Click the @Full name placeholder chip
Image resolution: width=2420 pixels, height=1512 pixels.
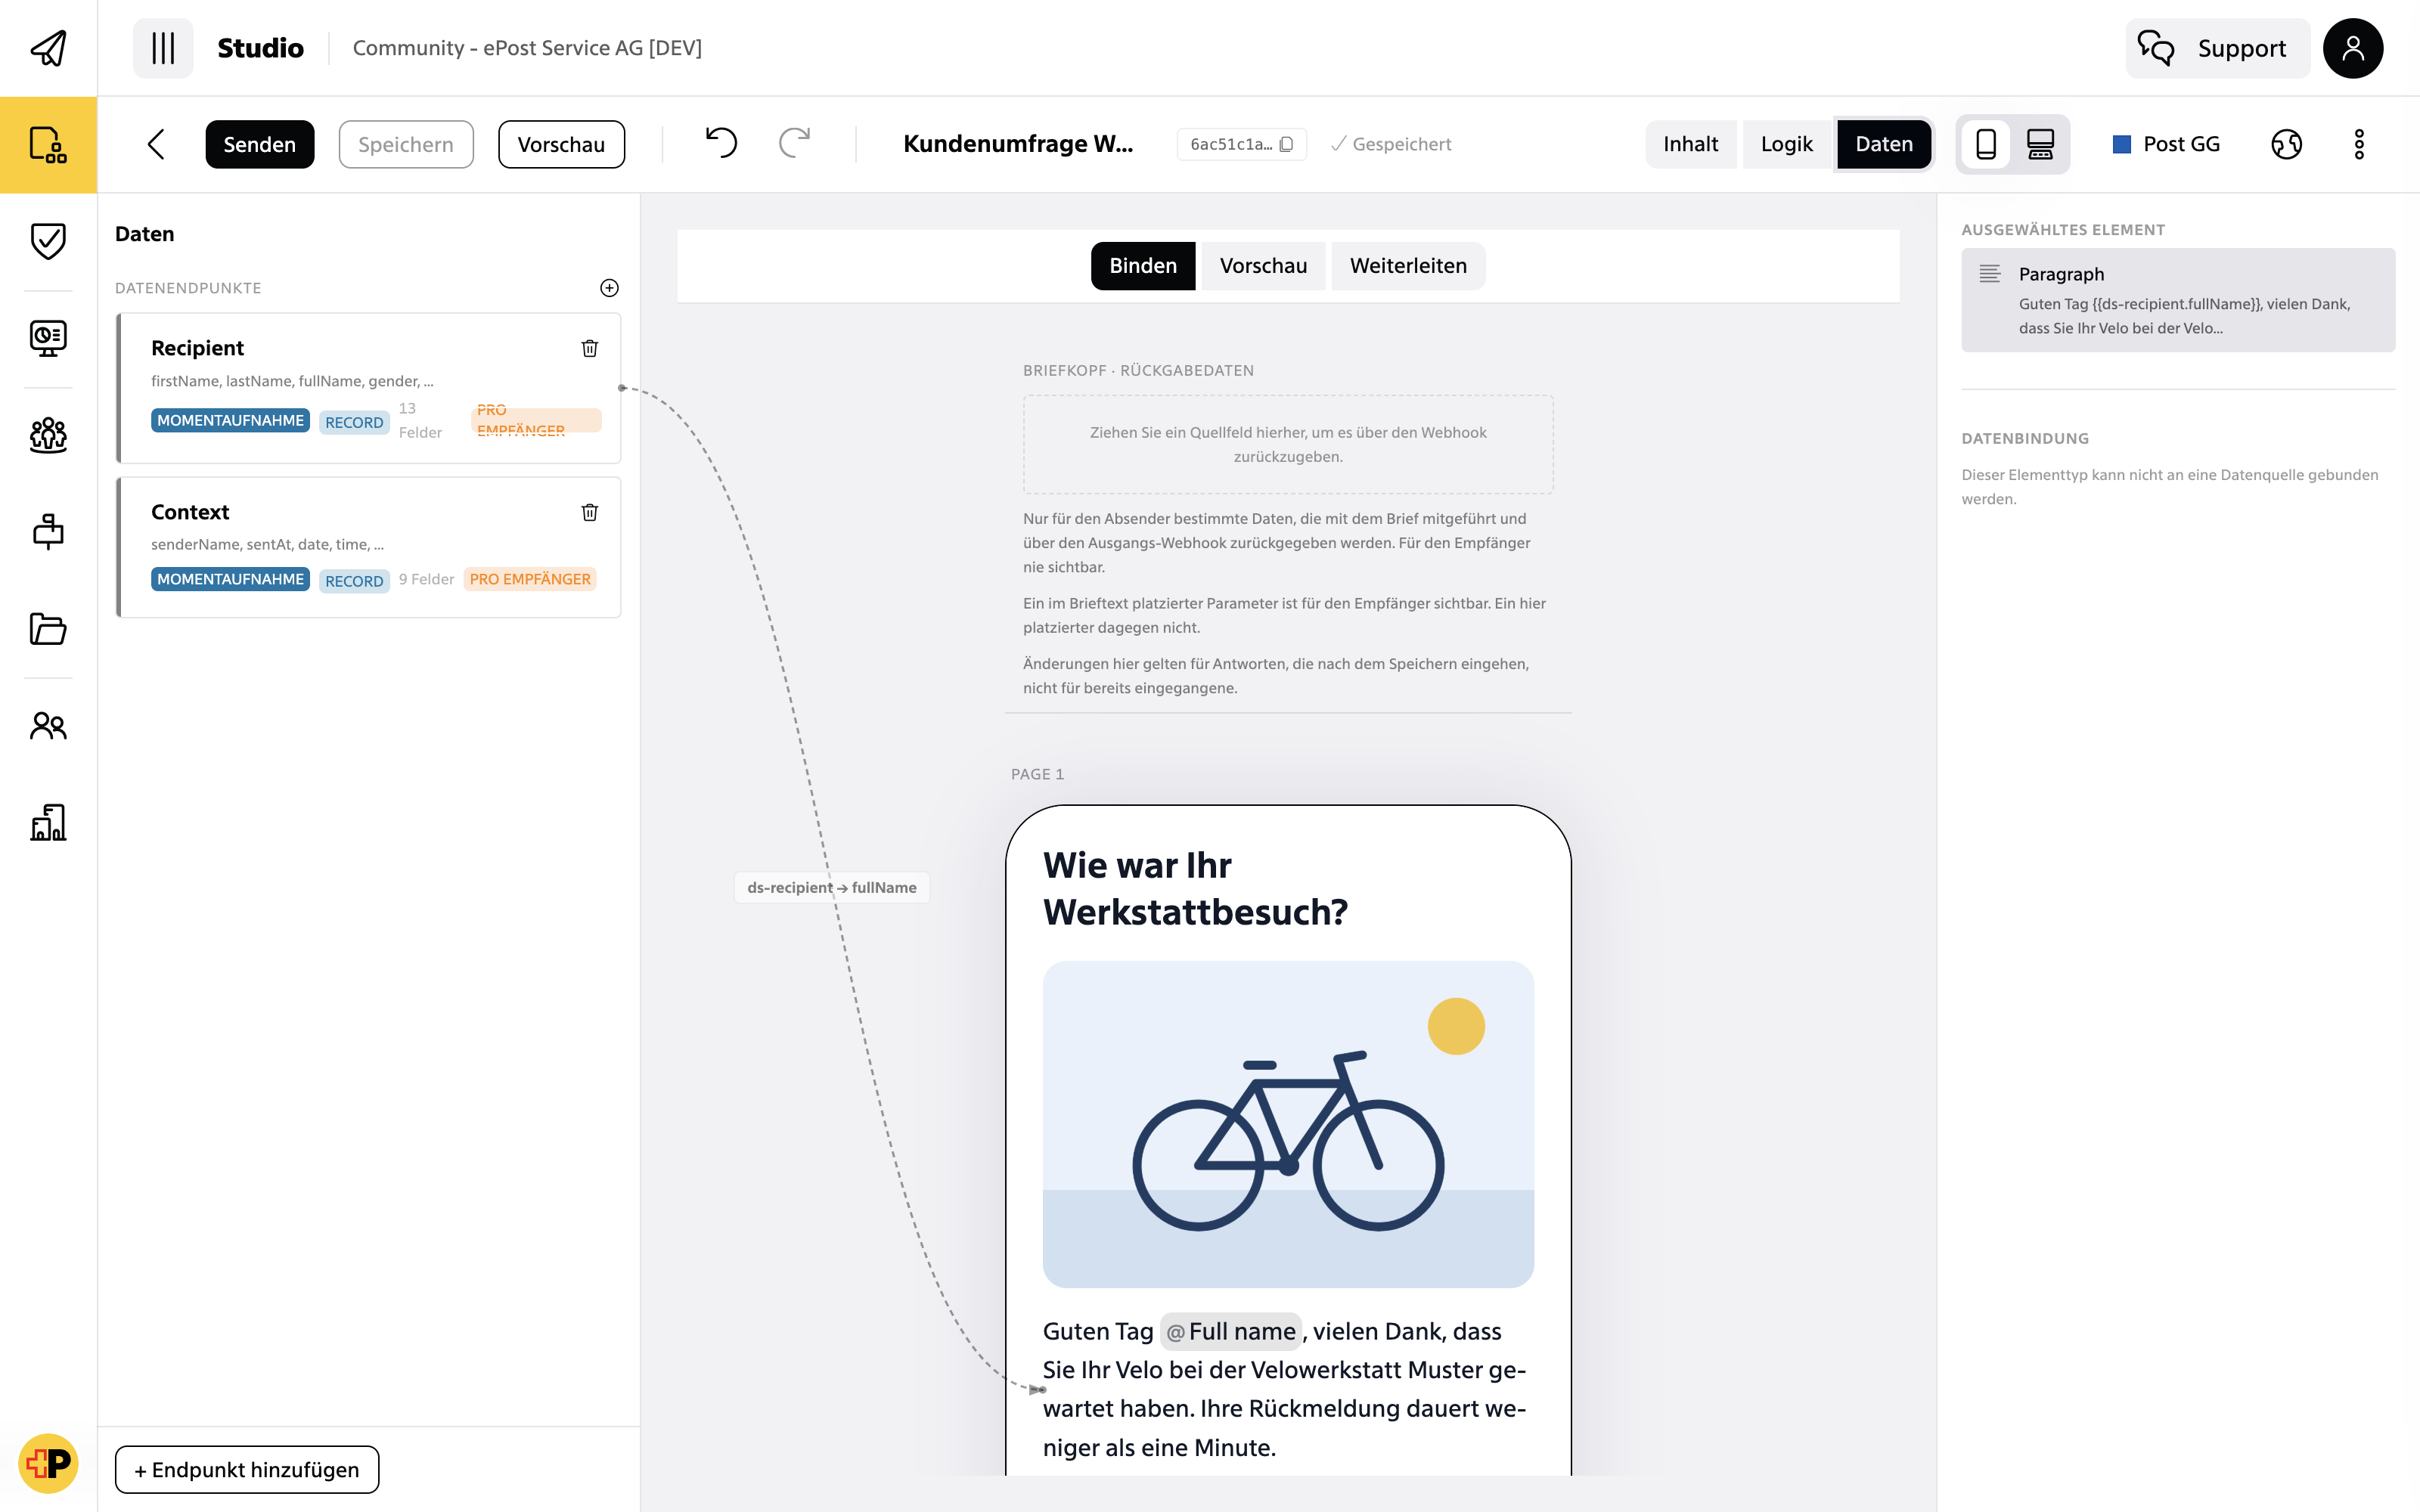click(x=1231, y=1331)
